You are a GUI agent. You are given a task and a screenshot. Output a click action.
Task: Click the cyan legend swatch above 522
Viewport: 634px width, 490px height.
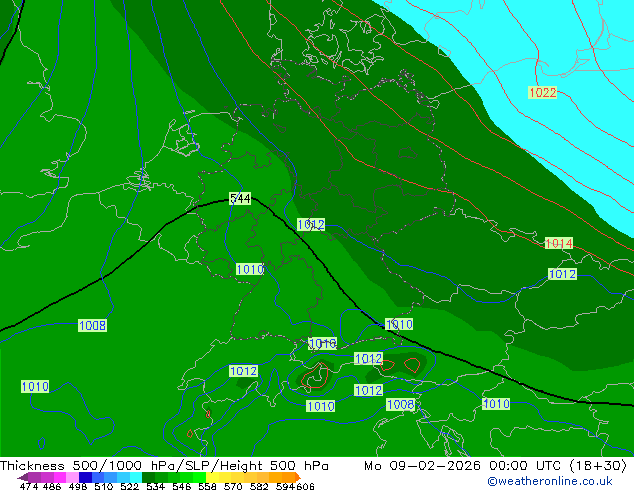point(136,477)
